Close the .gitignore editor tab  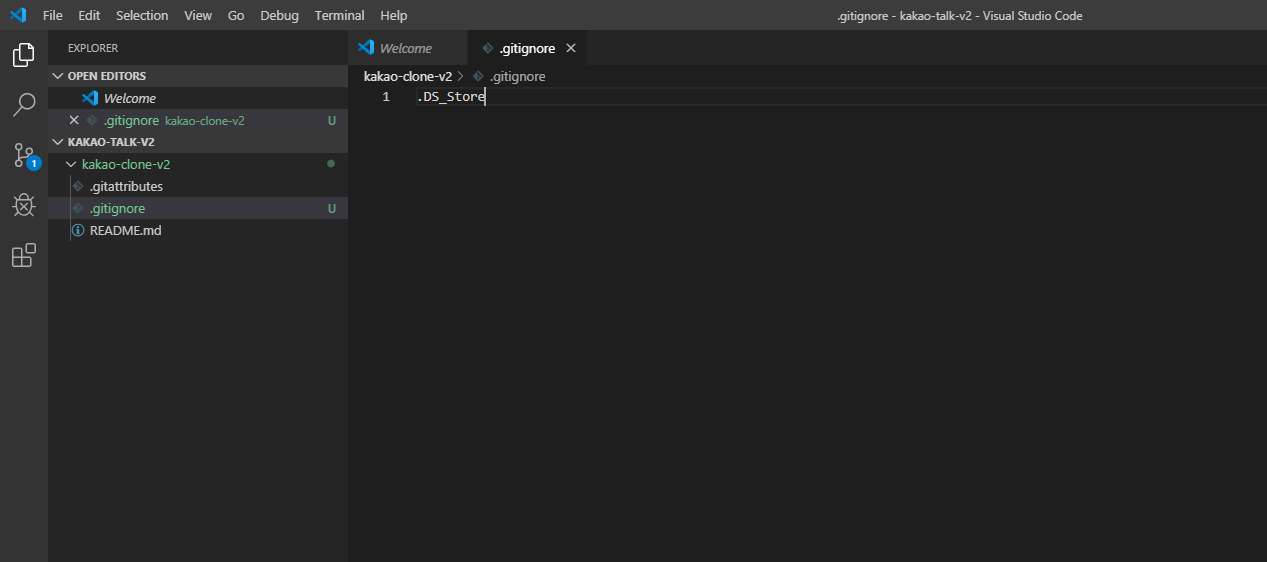coord(571,48)
